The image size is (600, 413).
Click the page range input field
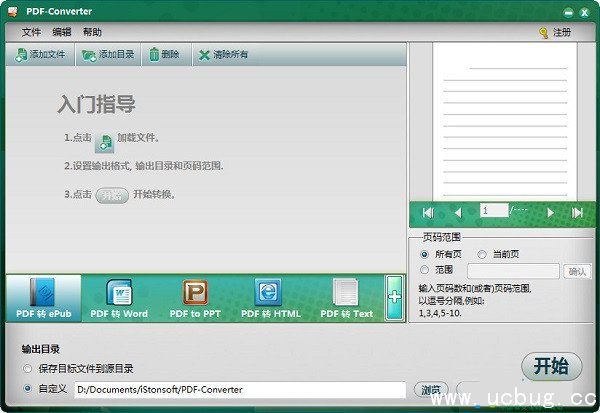point(513,271)
